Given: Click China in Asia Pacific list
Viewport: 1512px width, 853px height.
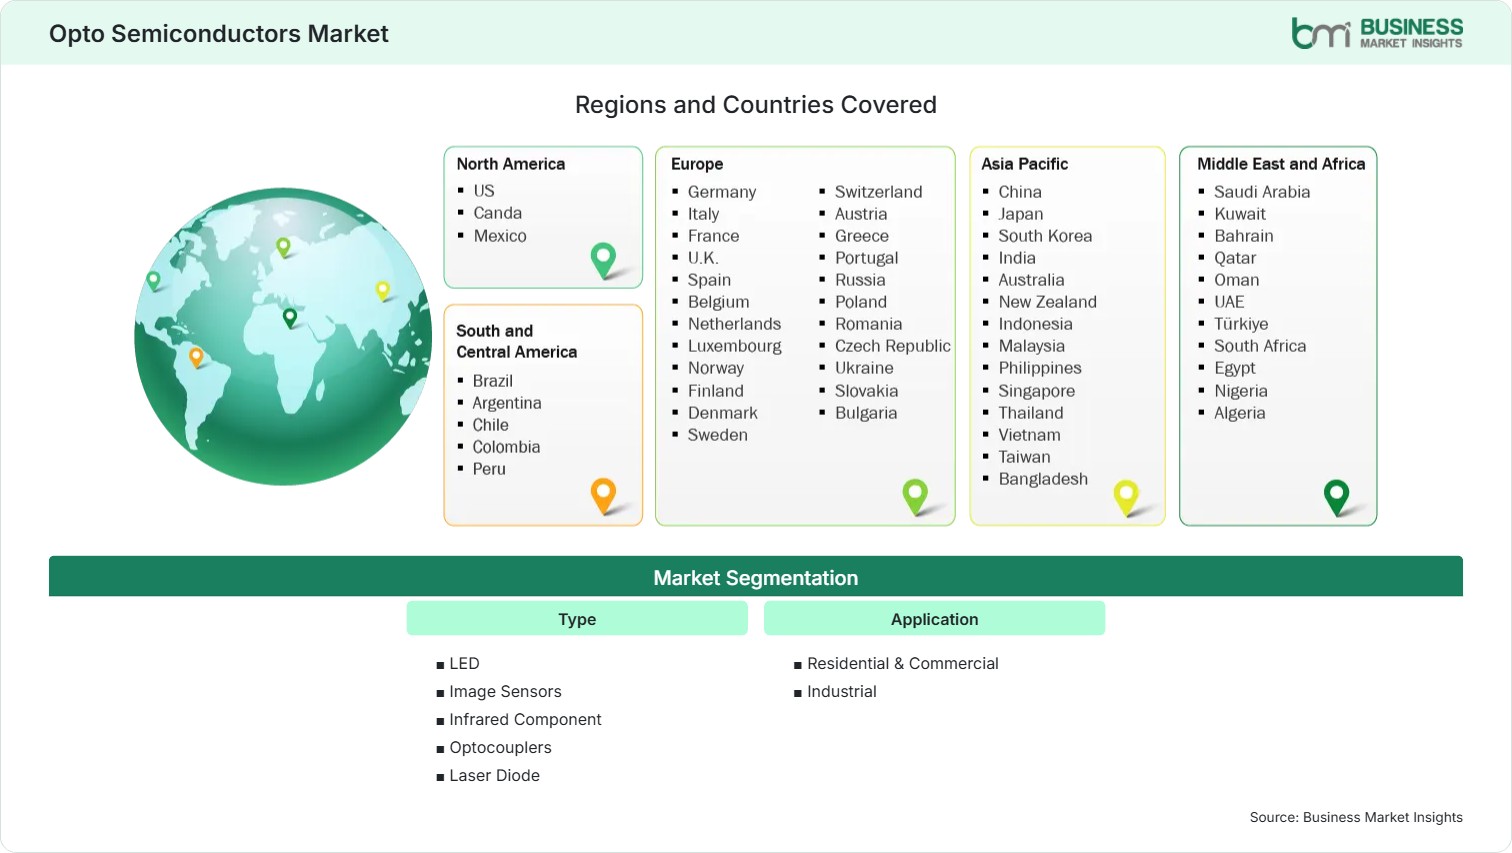Looking at the screenshot, I should coord(1020,192).
